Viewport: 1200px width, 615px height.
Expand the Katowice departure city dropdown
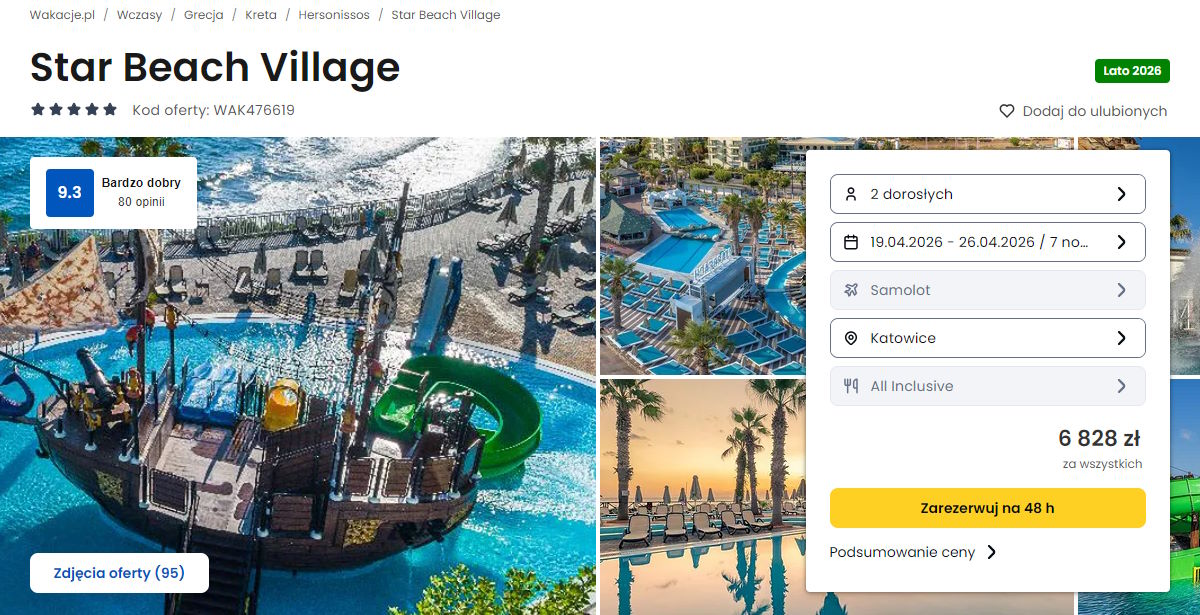(x=988, y=338)
